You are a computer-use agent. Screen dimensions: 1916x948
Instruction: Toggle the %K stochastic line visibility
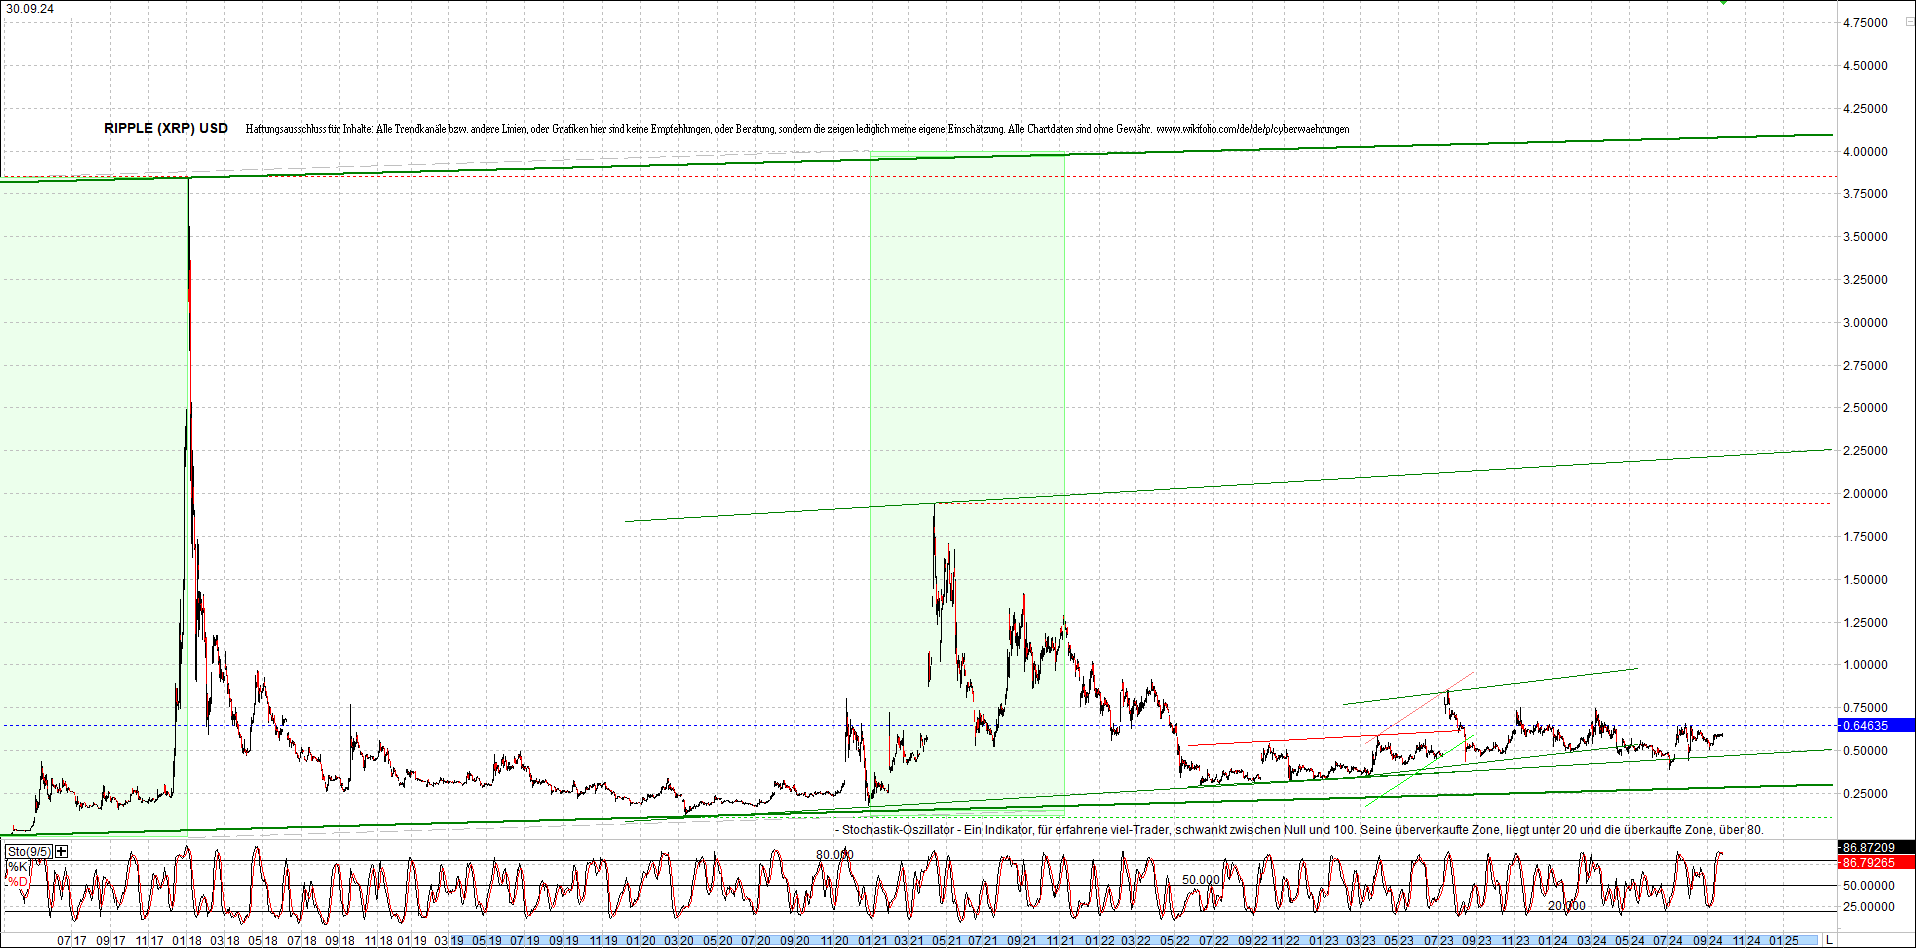pyautogui.click(x=17, y=867)
